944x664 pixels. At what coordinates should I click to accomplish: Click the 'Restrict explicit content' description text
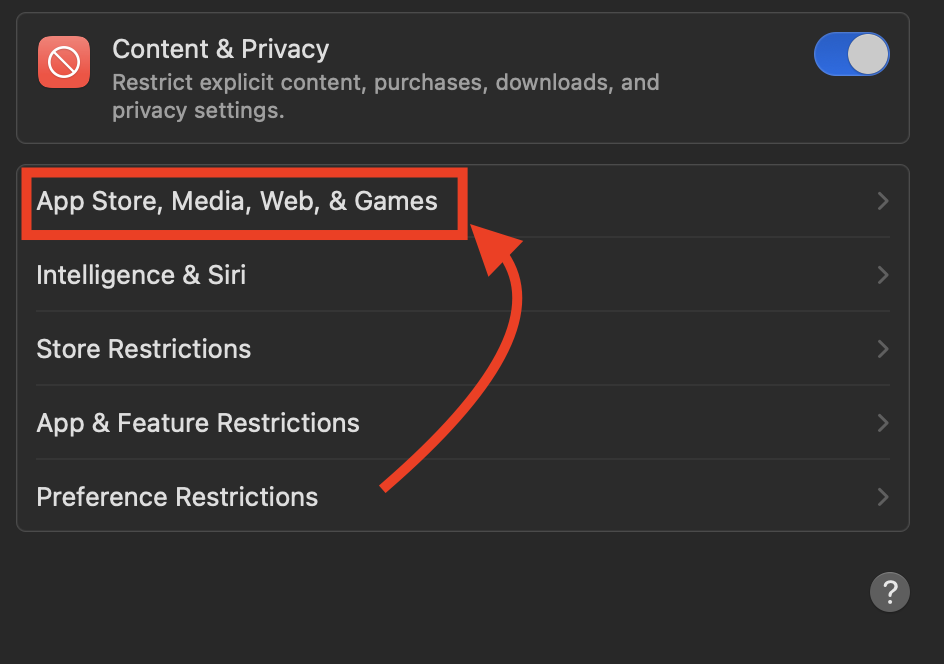pos(386,96)
